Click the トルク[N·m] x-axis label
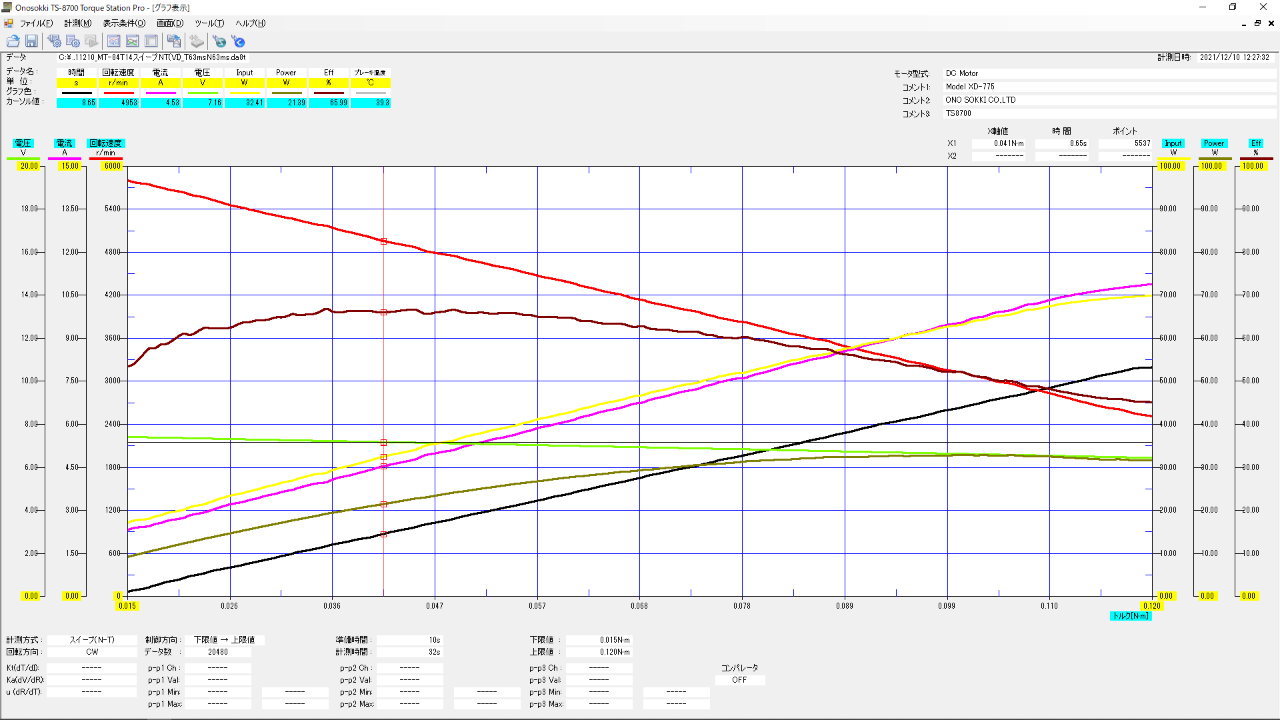Viewport: 1280px width, 720px height. pos(1132,615)
